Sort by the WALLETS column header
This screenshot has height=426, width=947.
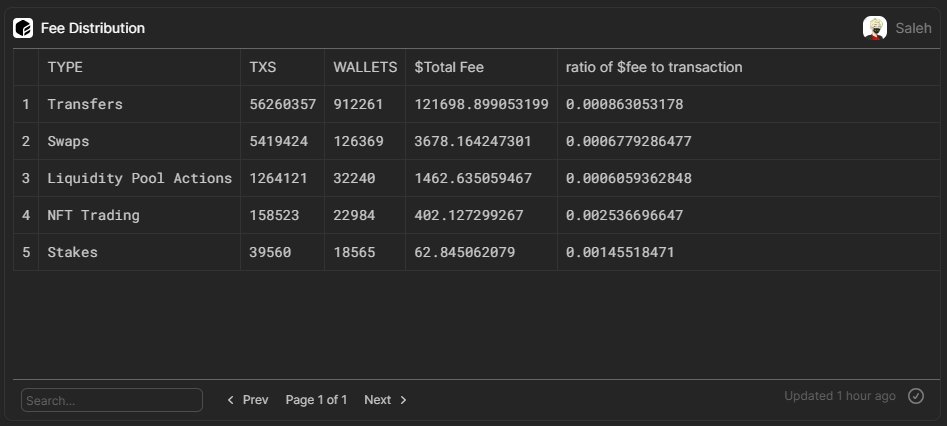coord(365,67)
